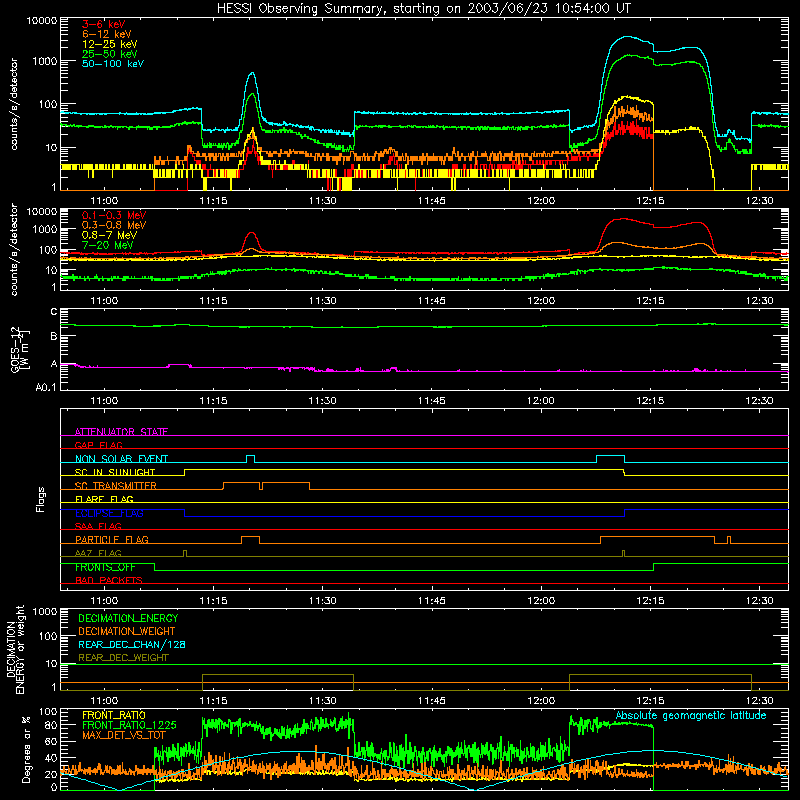
Task: Click the AAZ_FLAG label
Action: (98, 553)
